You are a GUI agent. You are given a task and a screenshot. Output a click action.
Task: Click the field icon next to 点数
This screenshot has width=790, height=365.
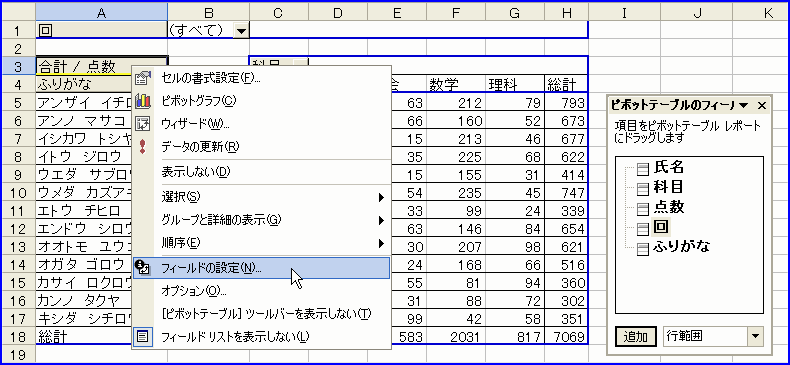point(643,209)
